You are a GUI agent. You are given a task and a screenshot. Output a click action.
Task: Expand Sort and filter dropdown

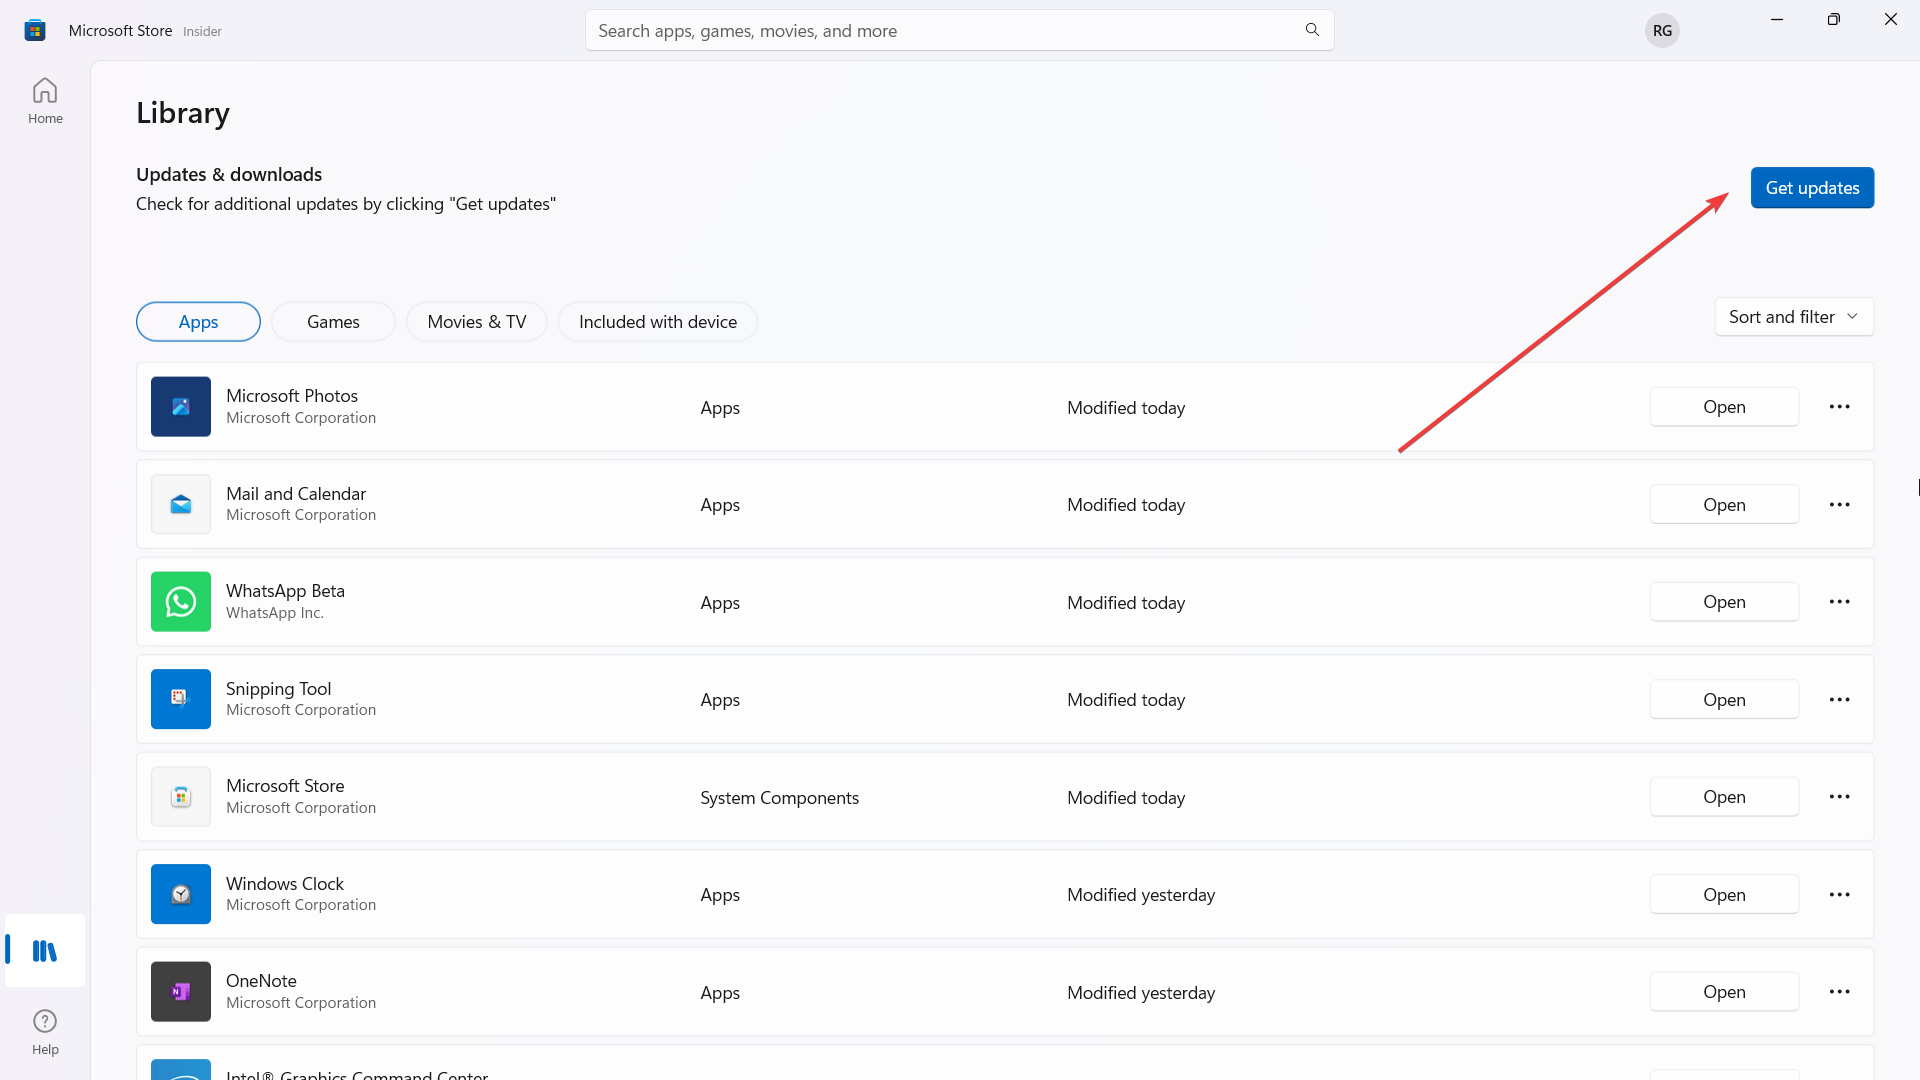click(x=1793, y=316)
